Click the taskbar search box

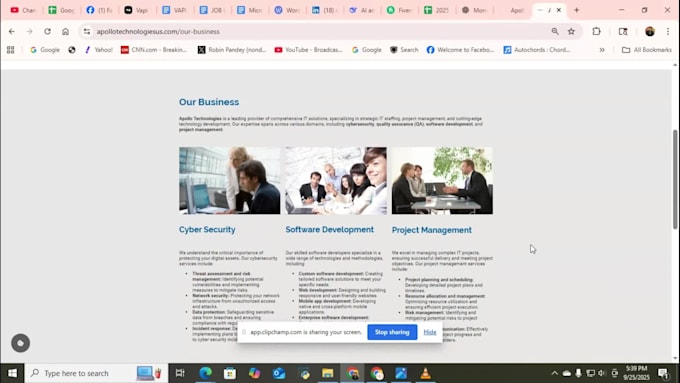(96, 373)
